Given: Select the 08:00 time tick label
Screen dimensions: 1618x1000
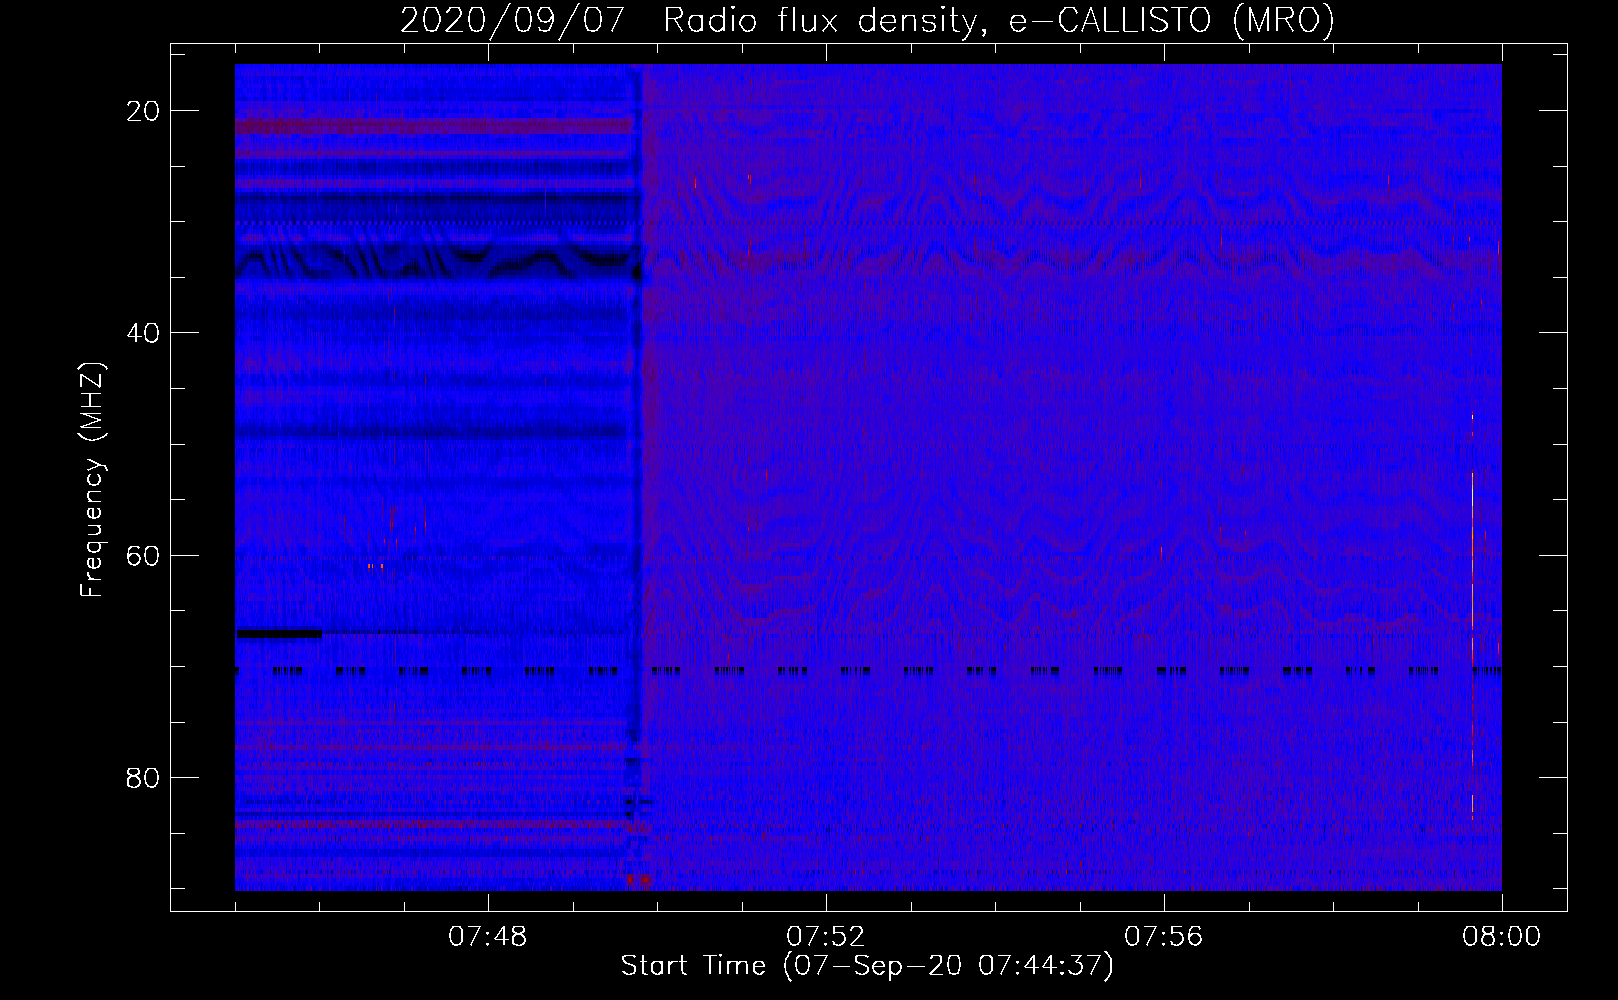Looking at the screenshot, I should pos(1501,937).
